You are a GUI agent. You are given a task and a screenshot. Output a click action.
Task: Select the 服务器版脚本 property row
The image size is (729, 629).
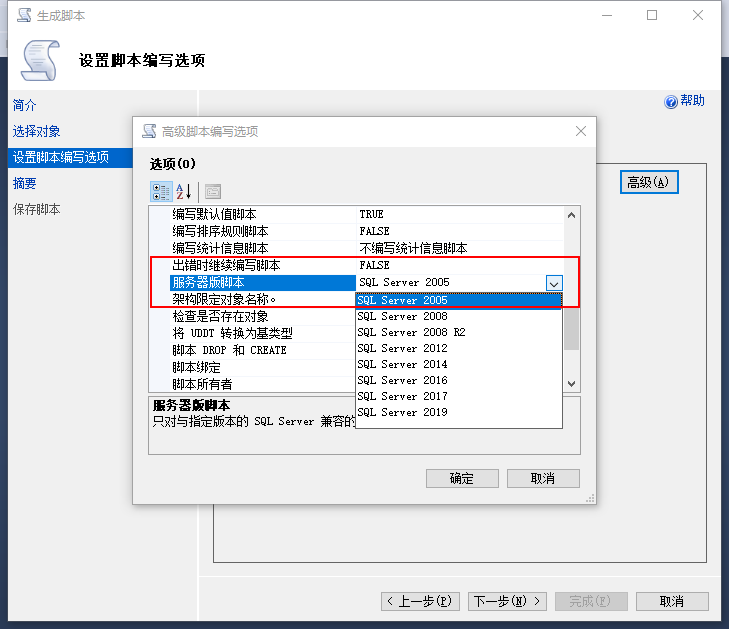click(263, 283)
